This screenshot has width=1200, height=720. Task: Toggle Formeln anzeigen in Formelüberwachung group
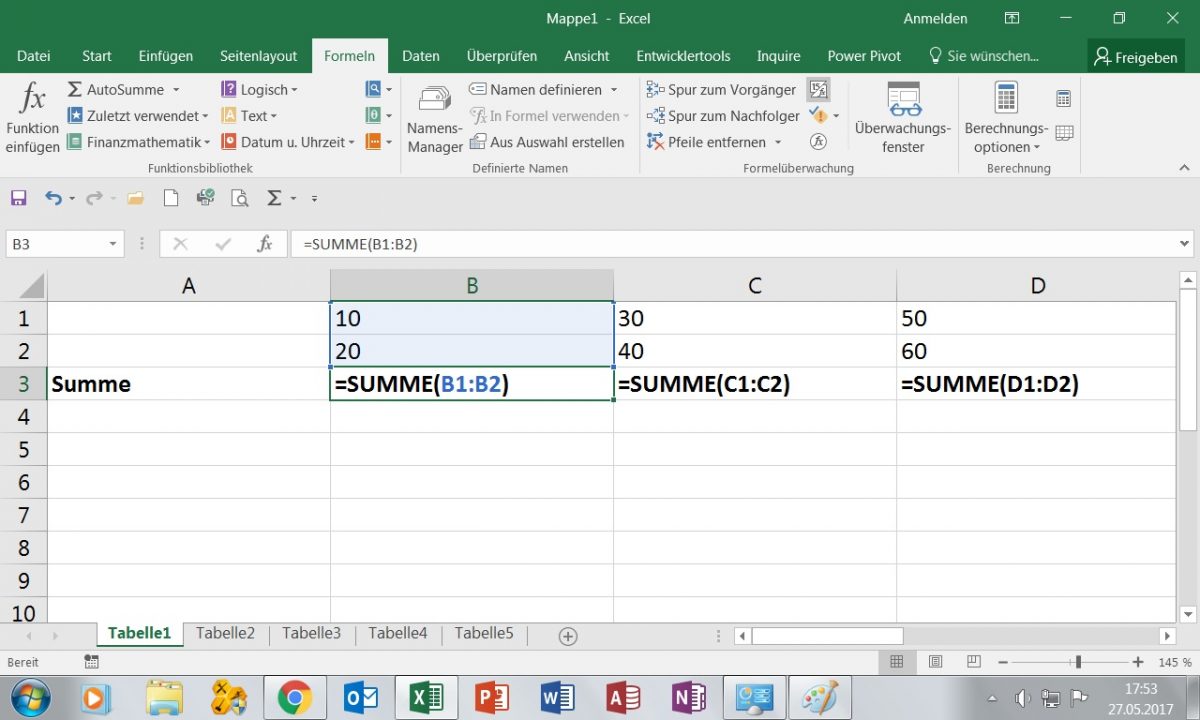819,89
